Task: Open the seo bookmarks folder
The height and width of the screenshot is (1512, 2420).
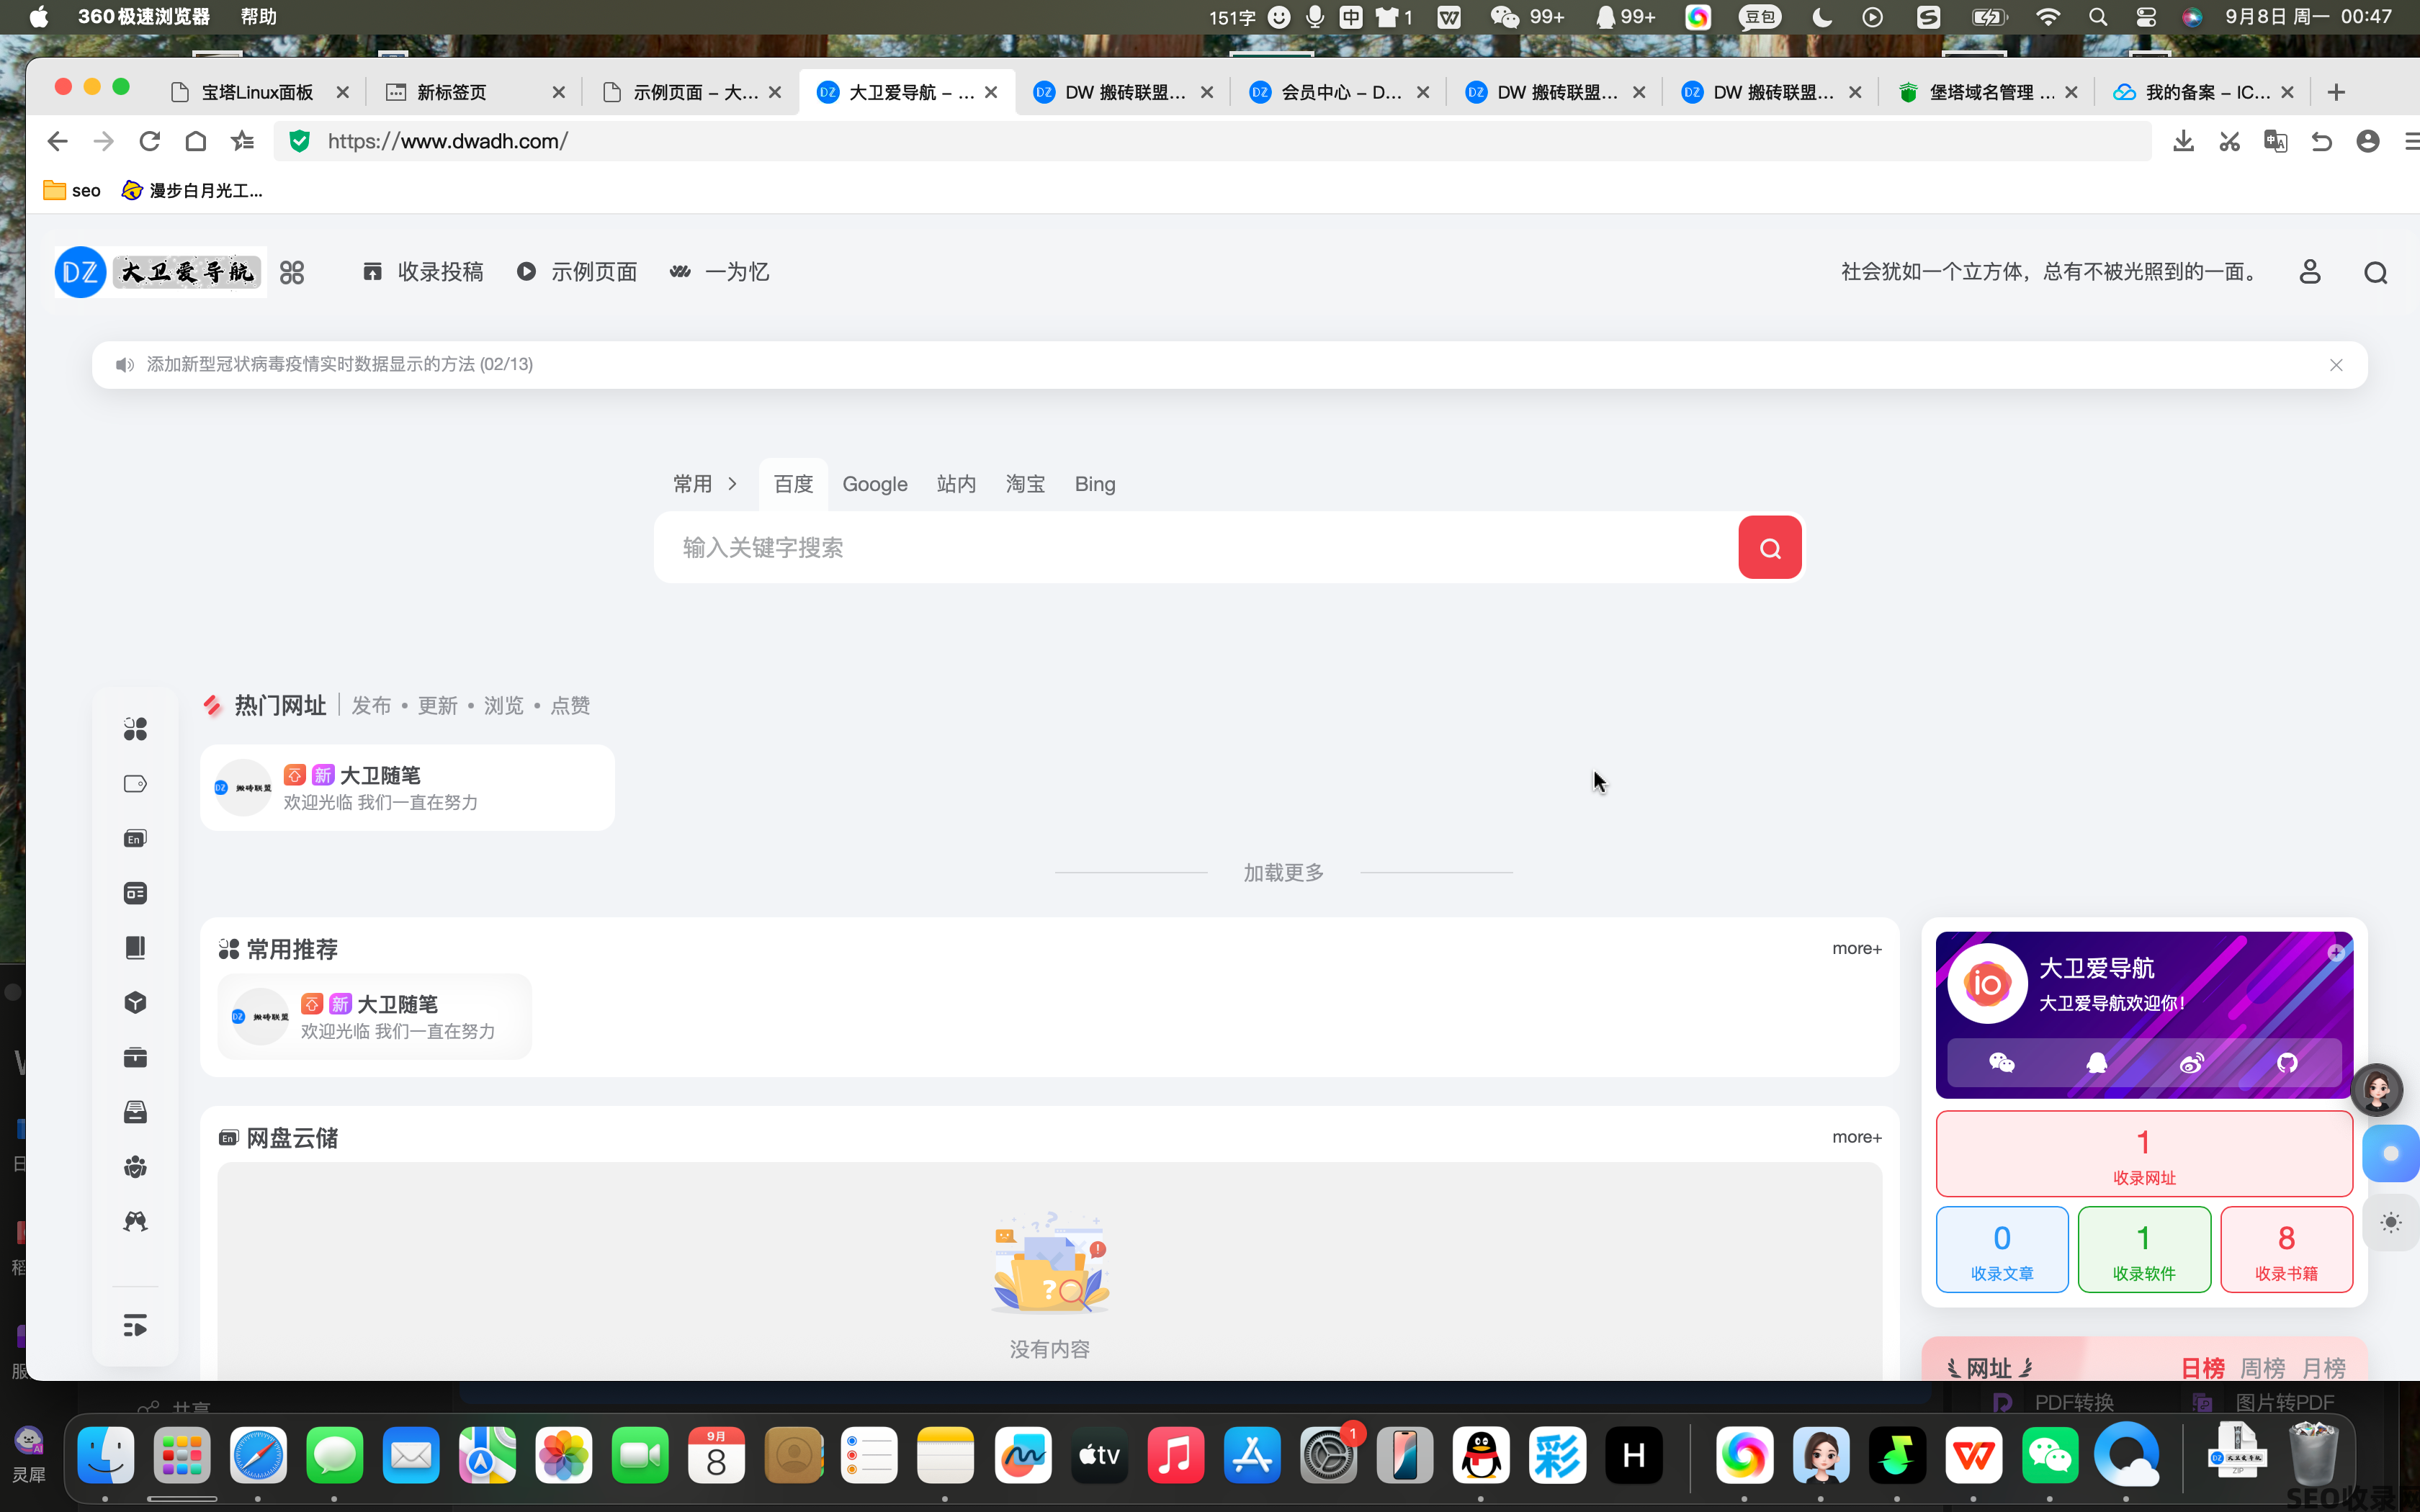Action: 71,190
